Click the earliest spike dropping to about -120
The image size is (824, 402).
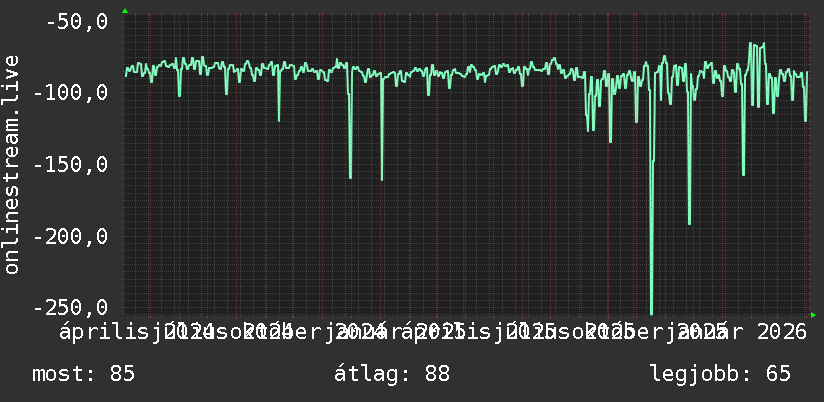(279, 119)
